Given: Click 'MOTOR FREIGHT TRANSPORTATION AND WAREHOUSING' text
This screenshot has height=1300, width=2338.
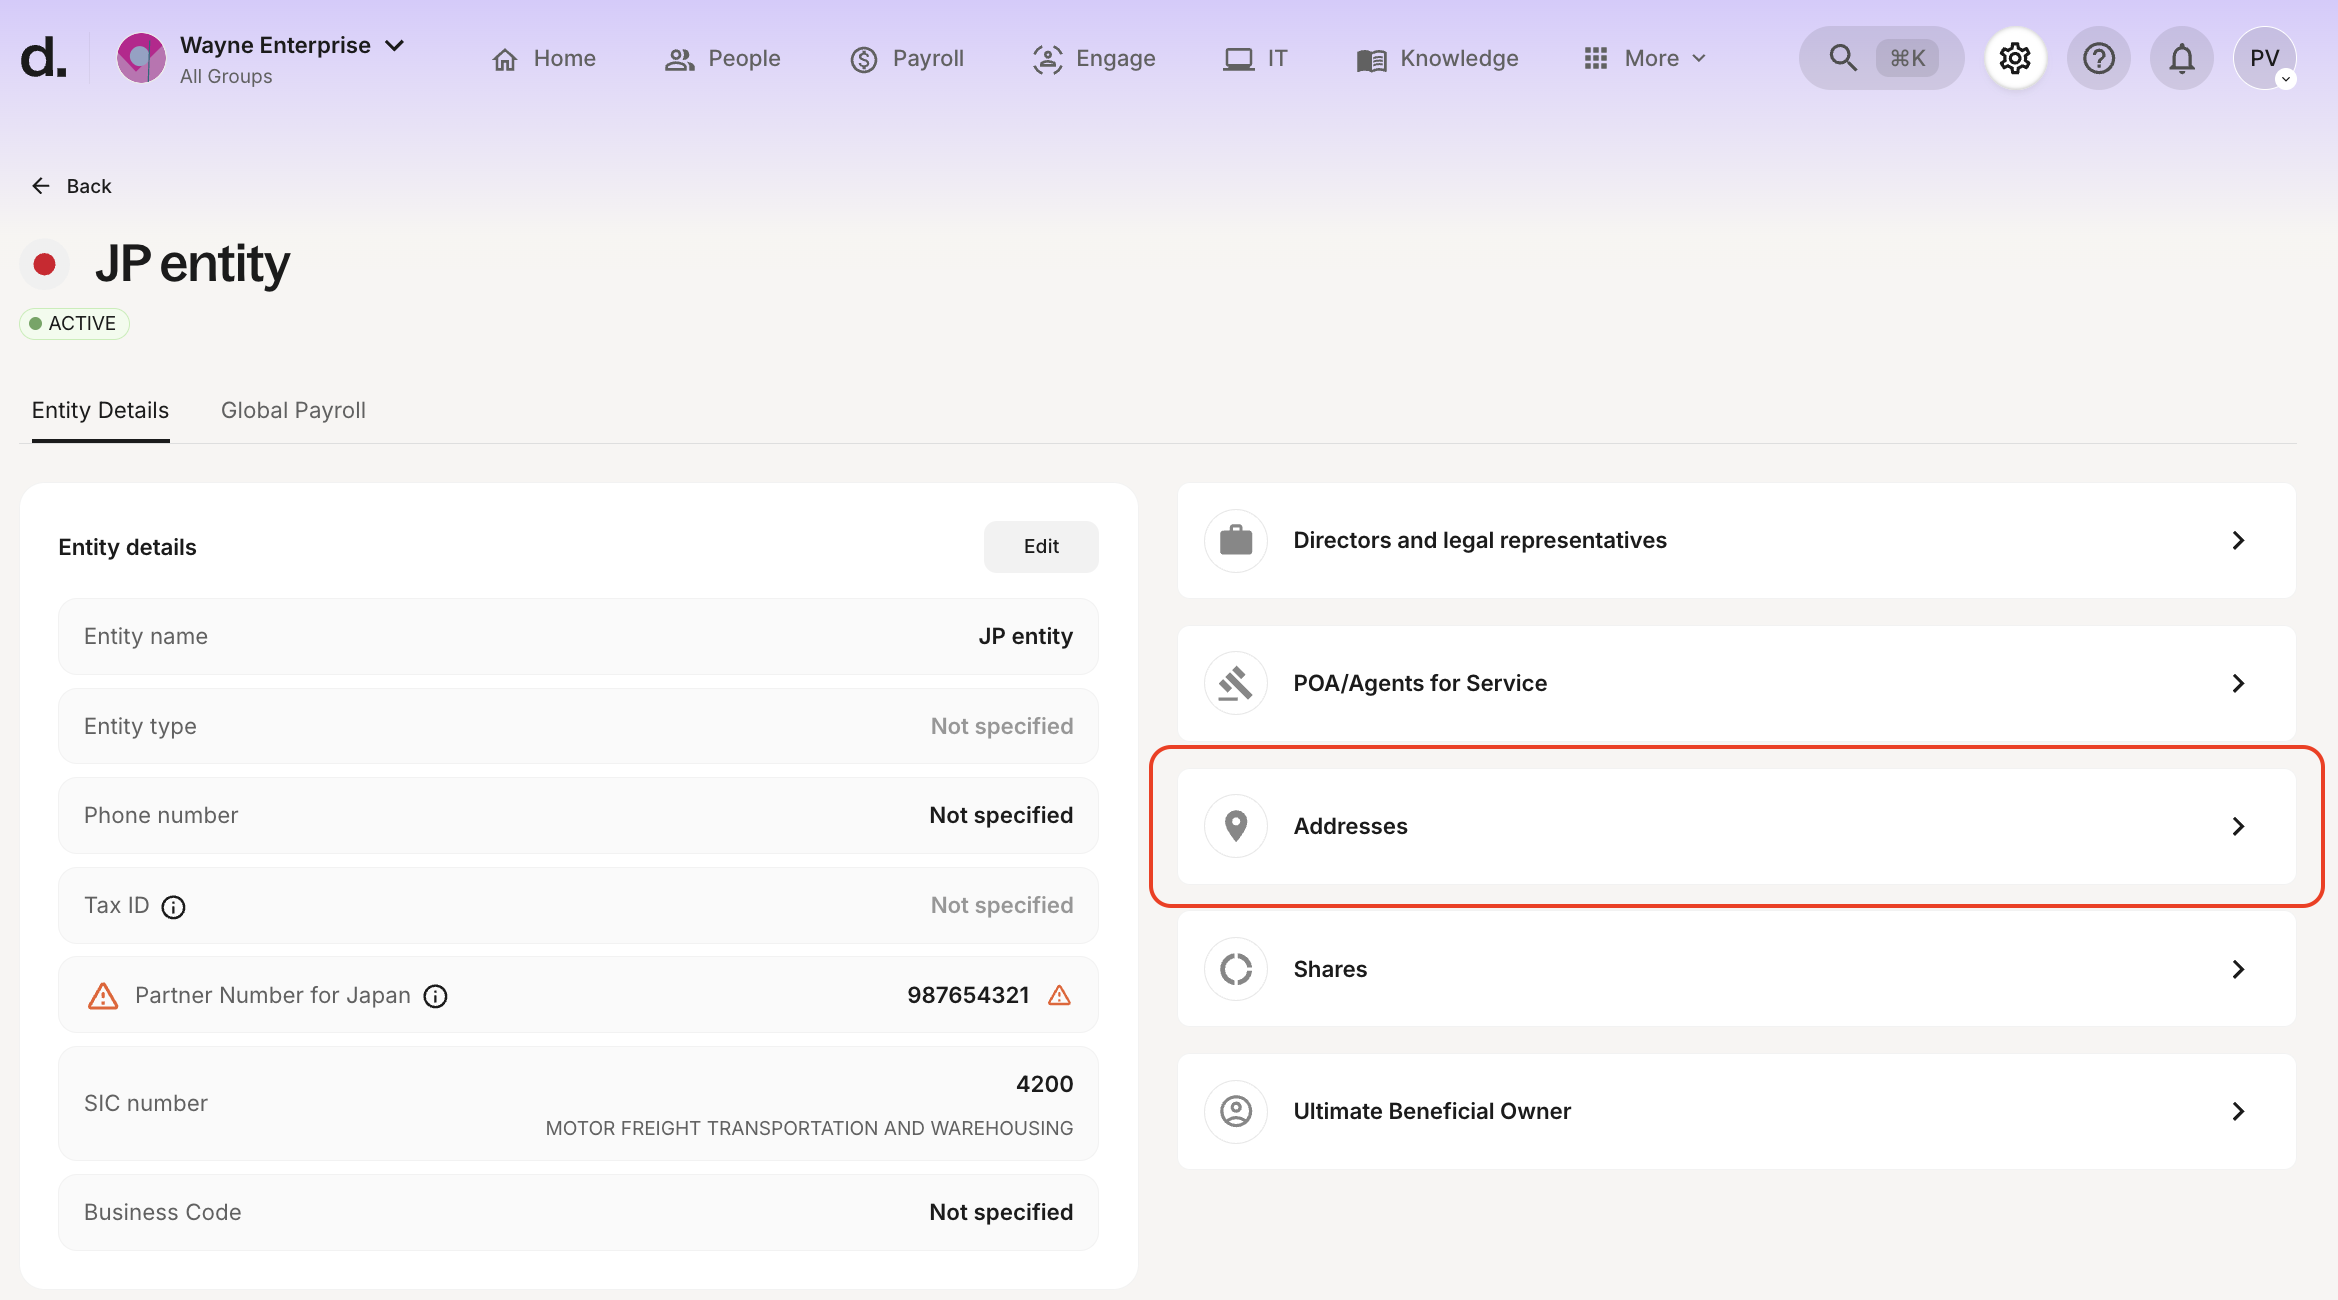Looking at the screenshot, I should (809, 1128).
